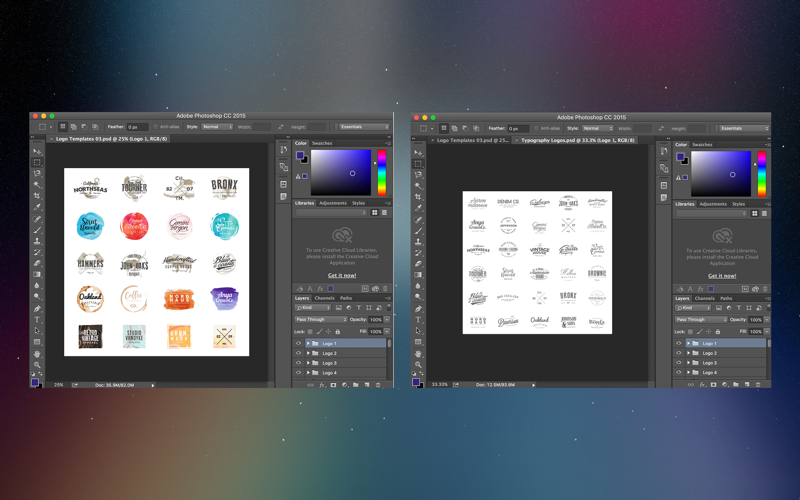Create new group via folder icon in left Layers panel
Image resolution: width=800 pixels, height=500 pixels.
[x=356, y=385]
